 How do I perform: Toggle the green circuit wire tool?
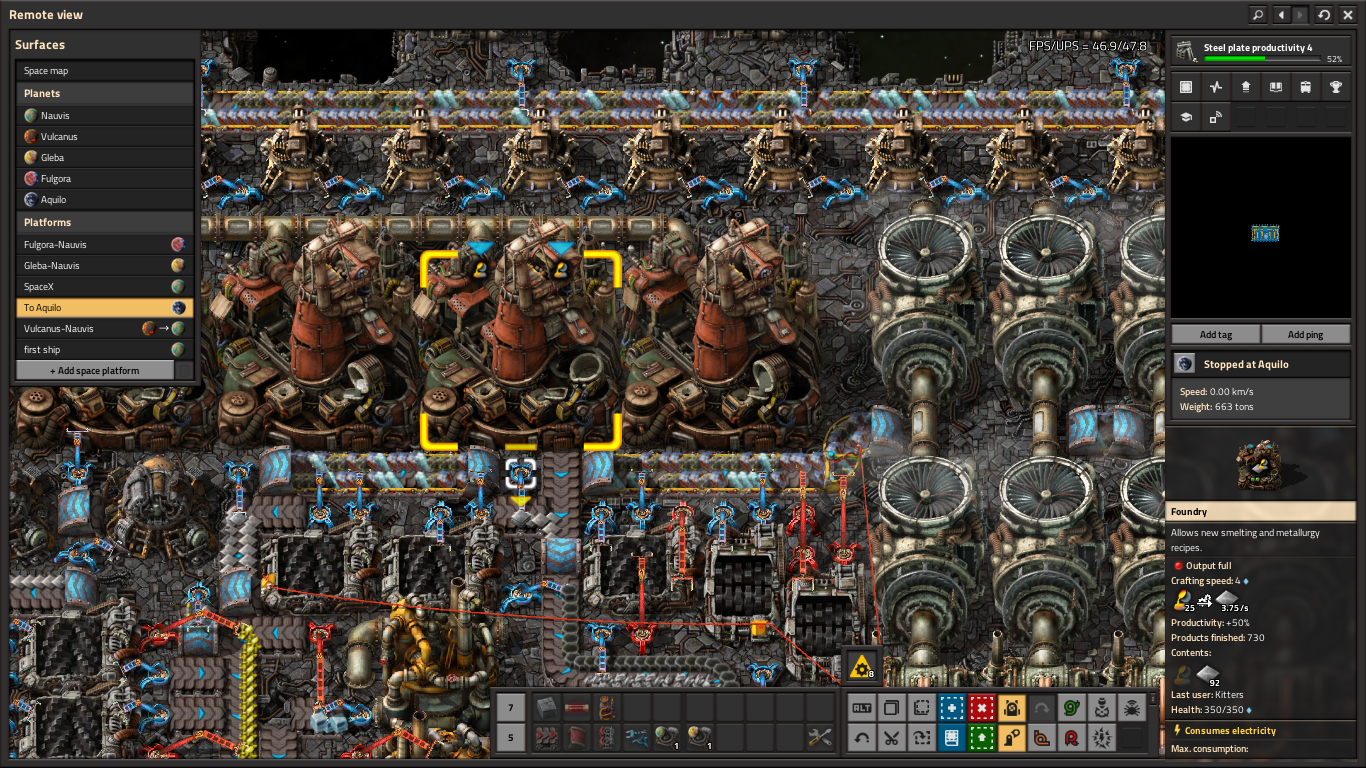point(1072,708)
